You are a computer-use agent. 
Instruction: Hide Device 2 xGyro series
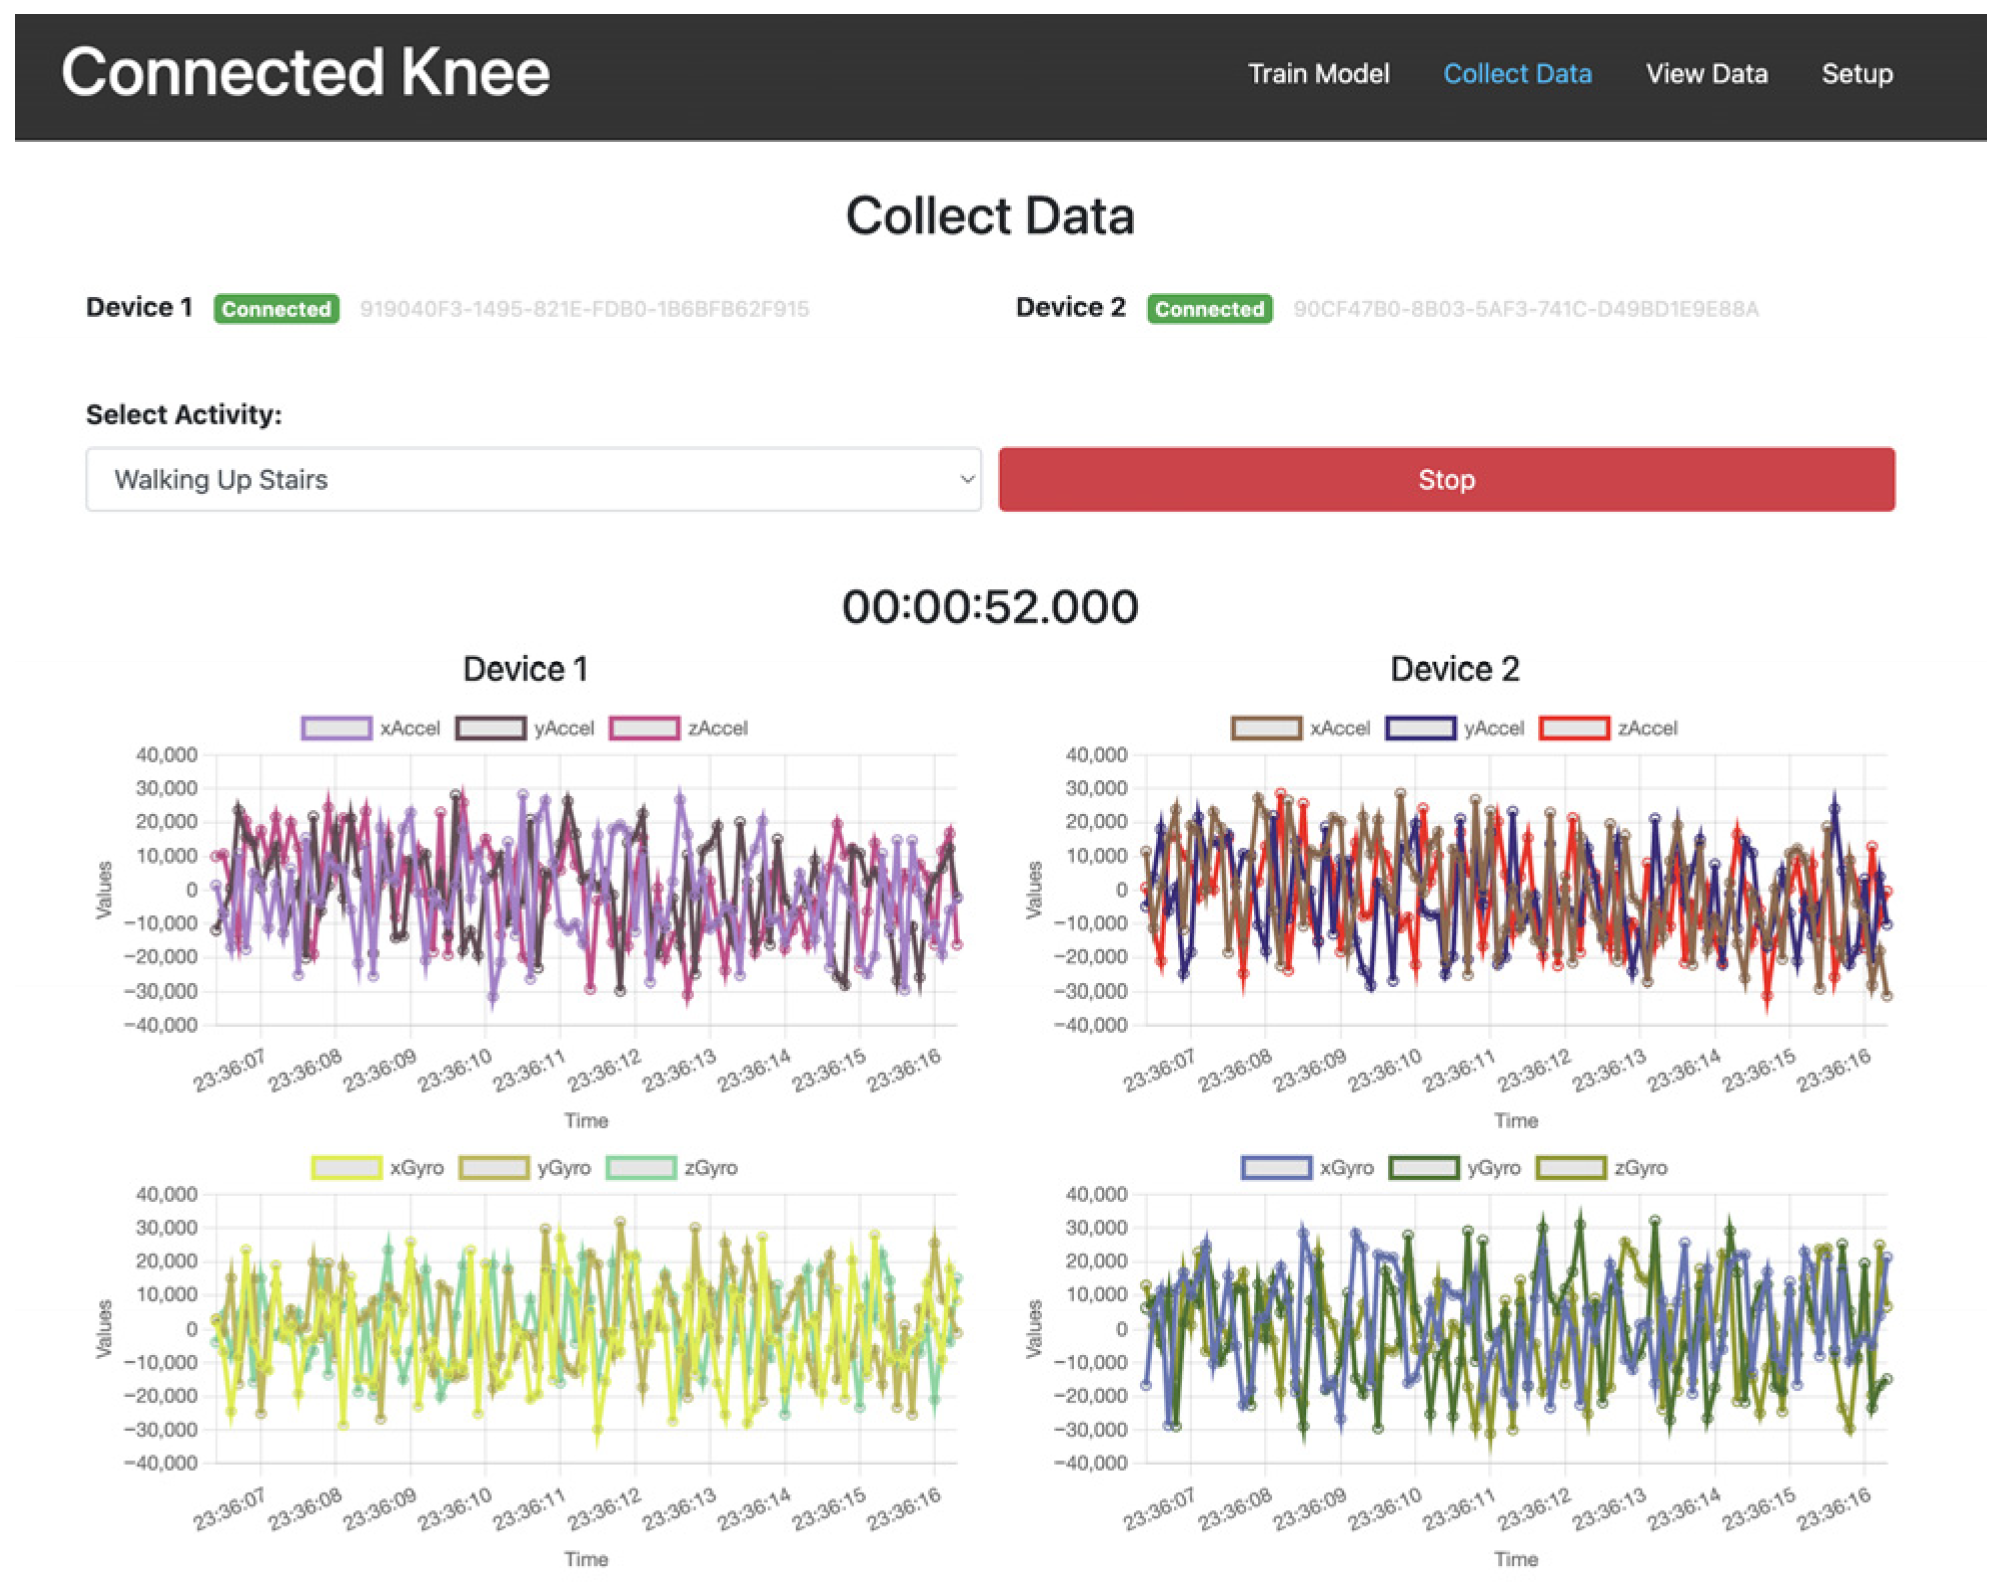(1277, 1167)
